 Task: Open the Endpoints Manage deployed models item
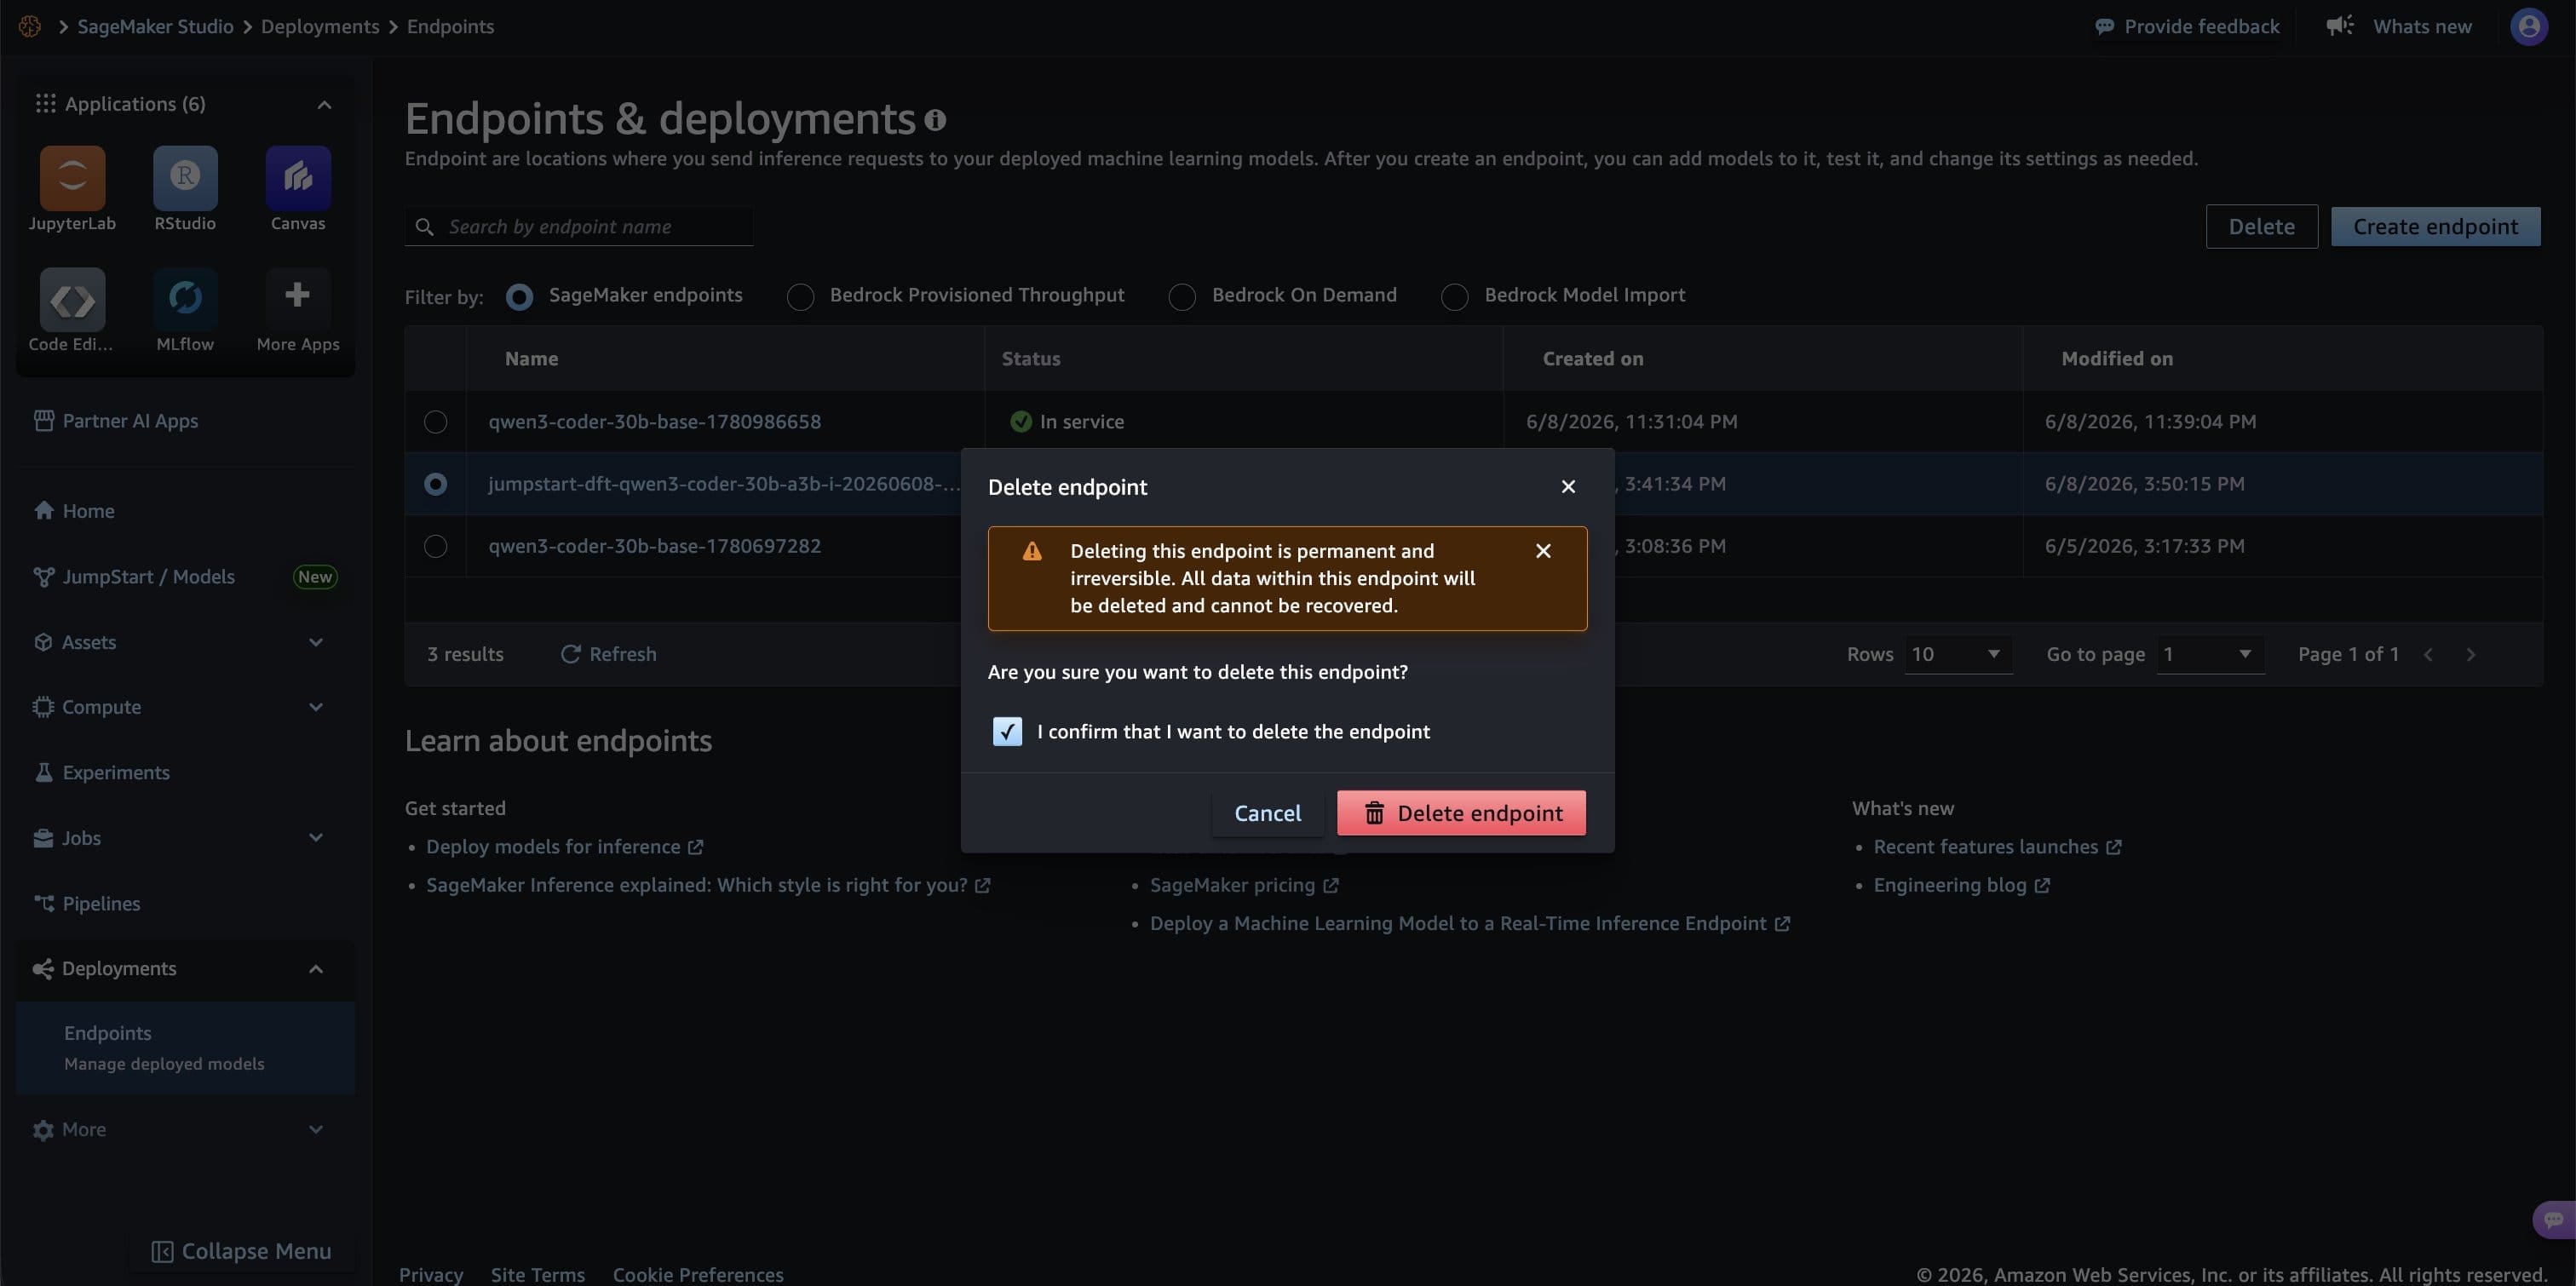click(185, 1048)
